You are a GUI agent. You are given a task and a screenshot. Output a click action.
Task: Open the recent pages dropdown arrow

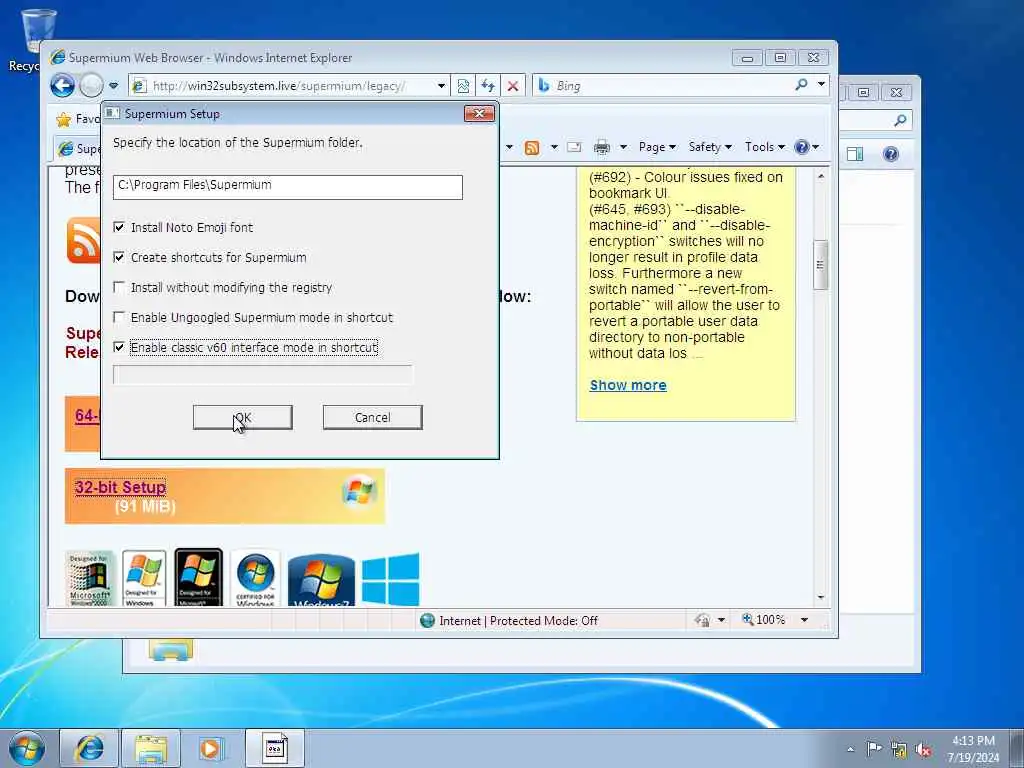click(114, 86)
